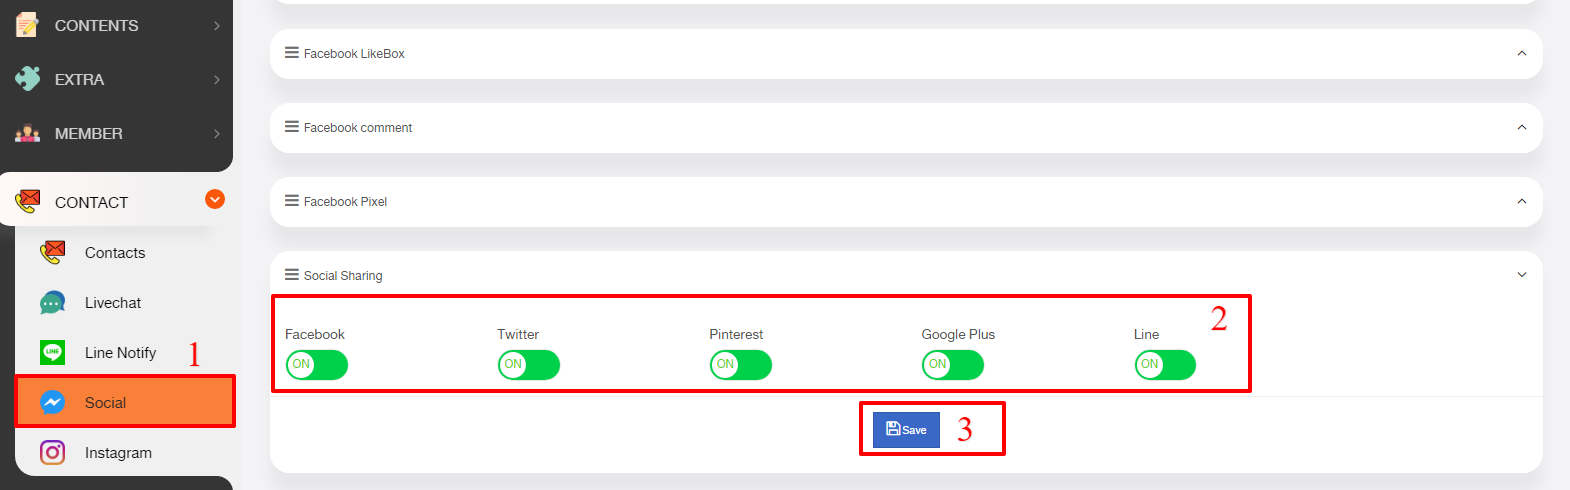Image resolution: width=1570 pixels, height=490 pixels.
Task: Click the Instagram camera icon
Action: point(52,452)
